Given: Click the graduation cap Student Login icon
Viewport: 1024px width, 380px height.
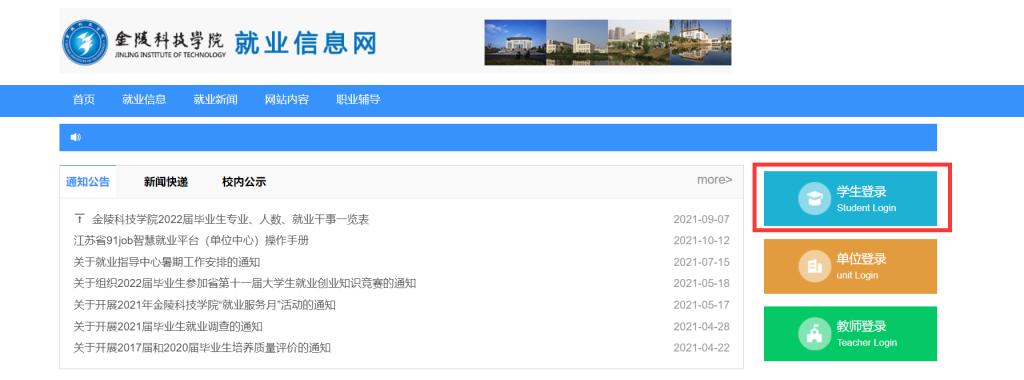Looking at the screenshot, I should pyautogui.click(x=814, y=198).
